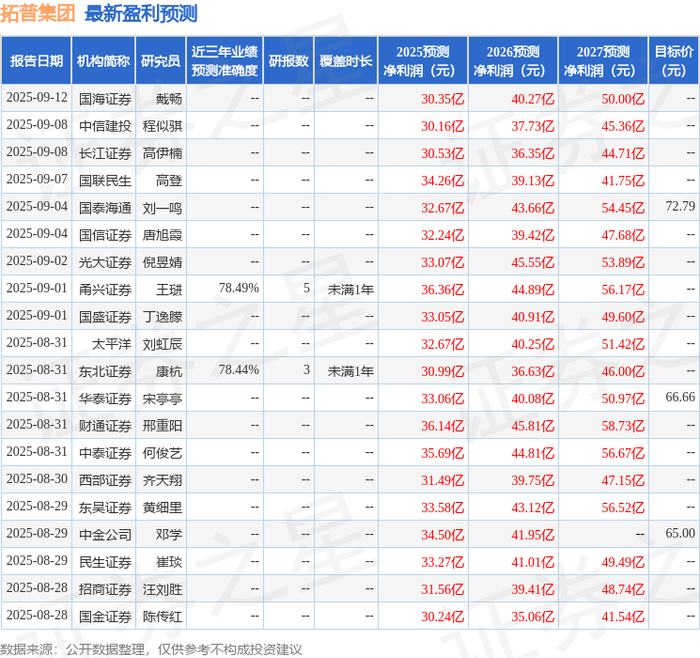Click analyst name 黄细里

tap(162, 508)
